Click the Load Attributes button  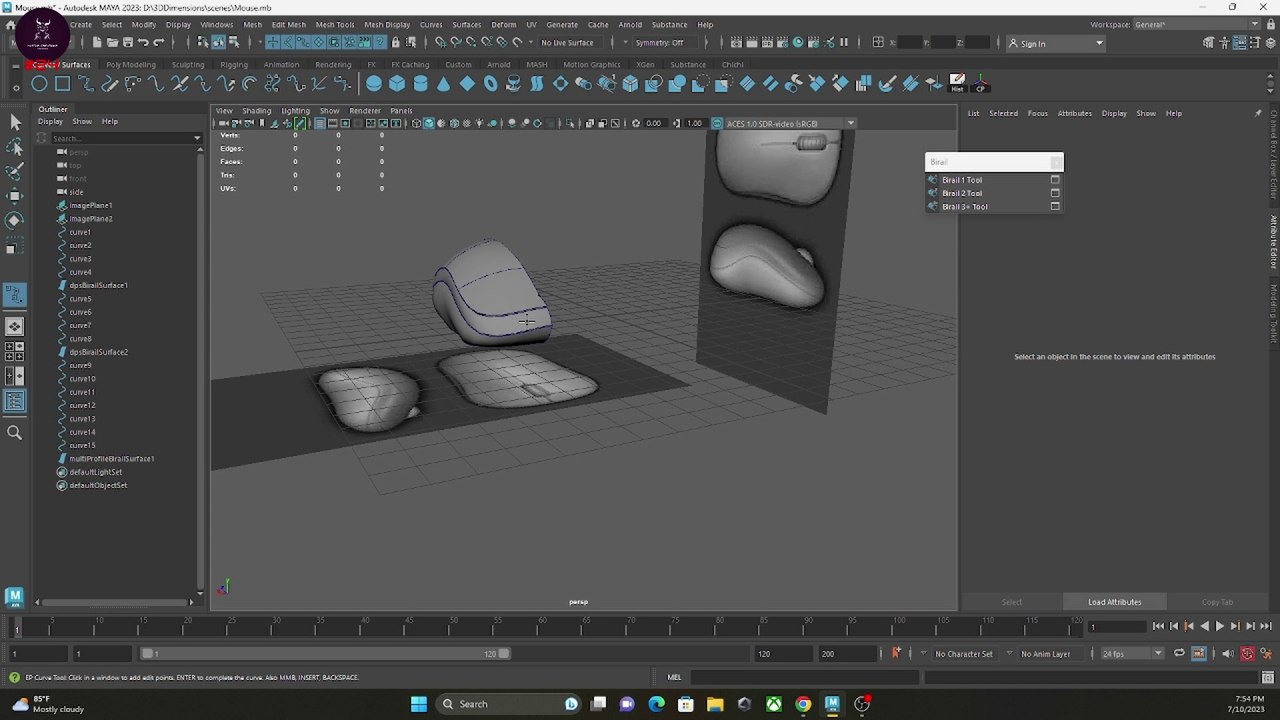1114,602
